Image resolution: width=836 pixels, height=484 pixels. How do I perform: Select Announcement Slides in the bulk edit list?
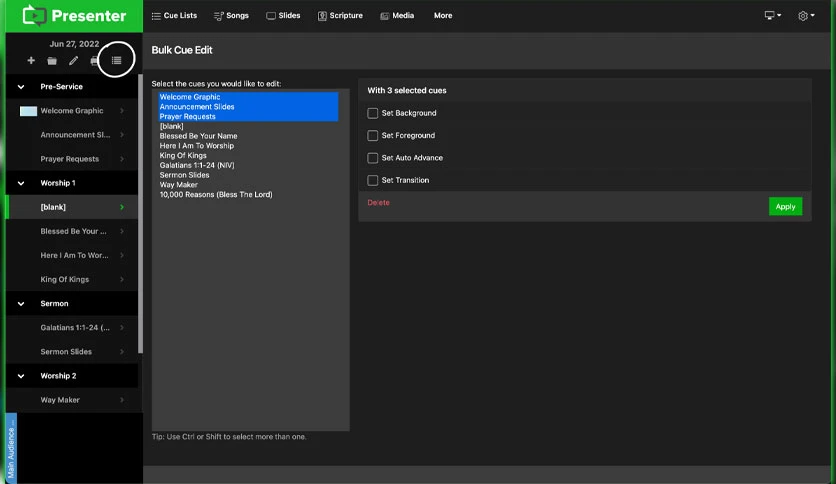tap(248, 107)
